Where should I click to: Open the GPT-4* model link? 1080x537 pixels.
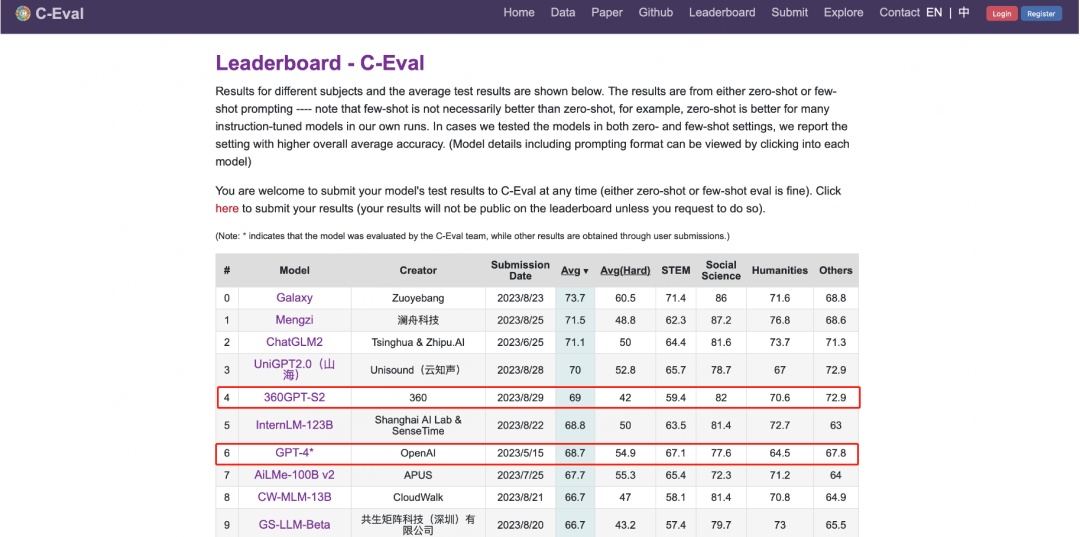tap(294, 452)
